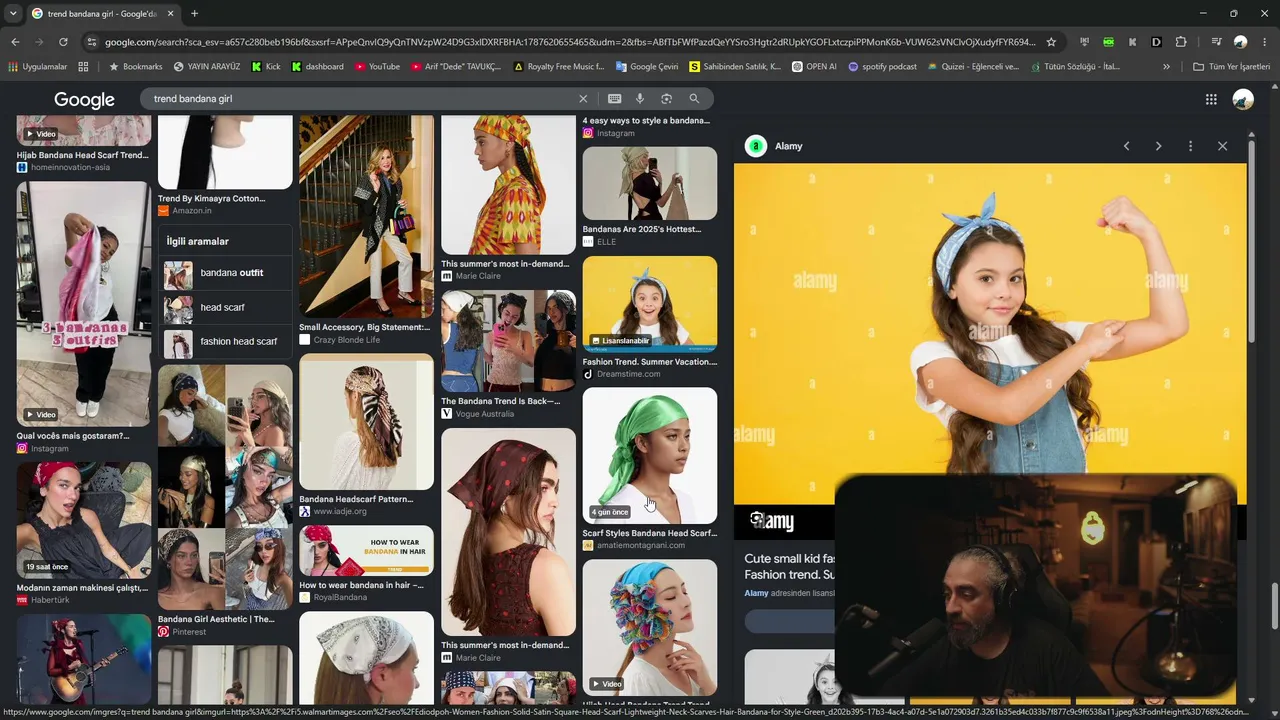1280x720 pixels.
Task: Open the YouTube bookmark
Action: pyautogui.click(x=376, y=67)
